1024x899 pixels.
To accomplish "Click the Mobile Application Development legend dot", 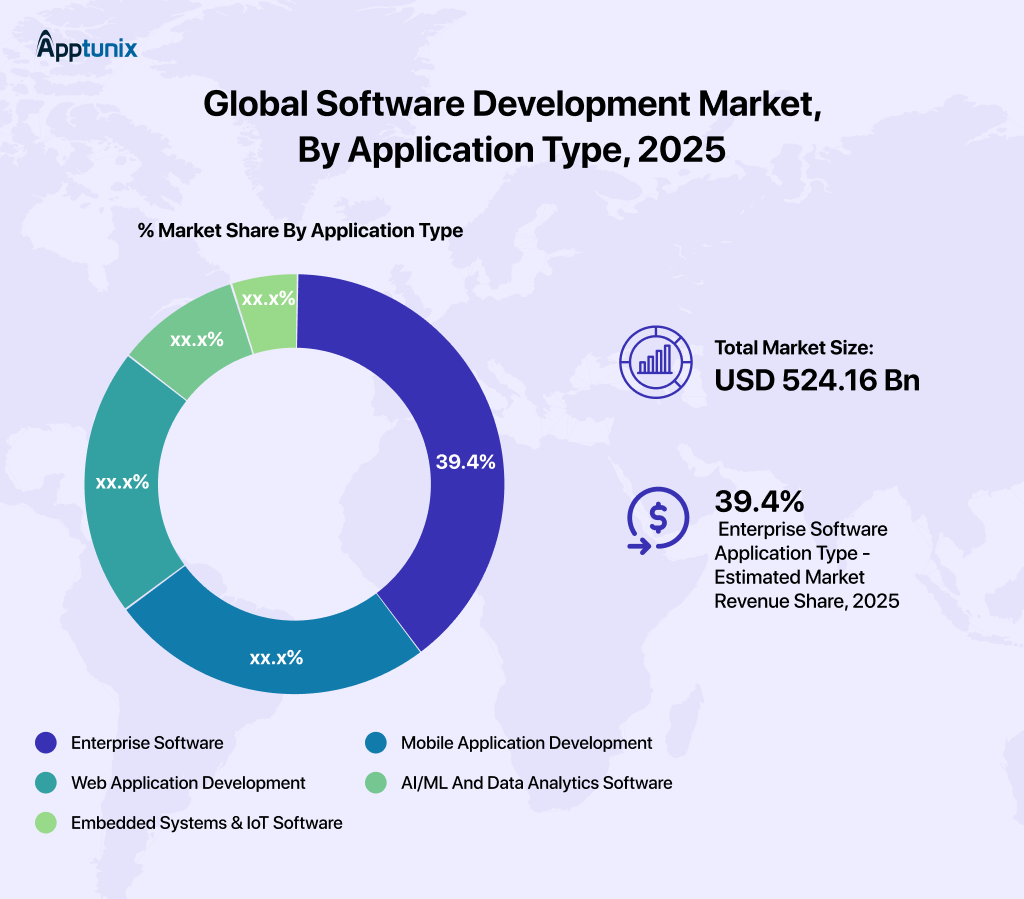I will click(377, 743).
